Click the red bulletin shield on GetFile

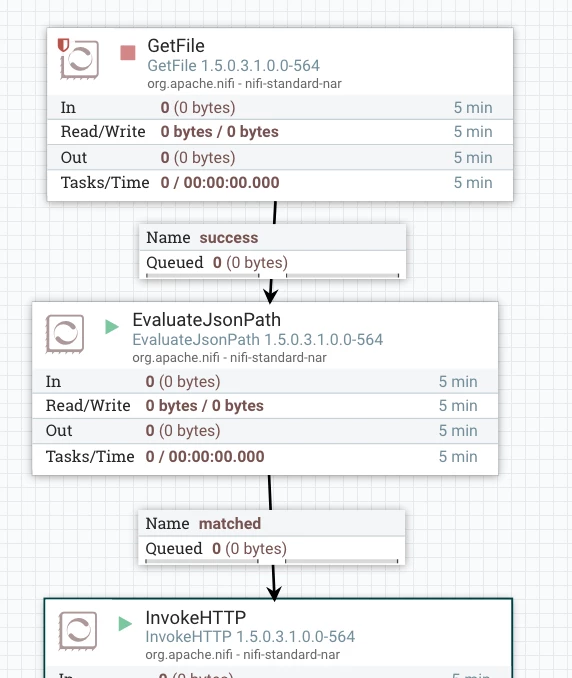pos(64,45)
